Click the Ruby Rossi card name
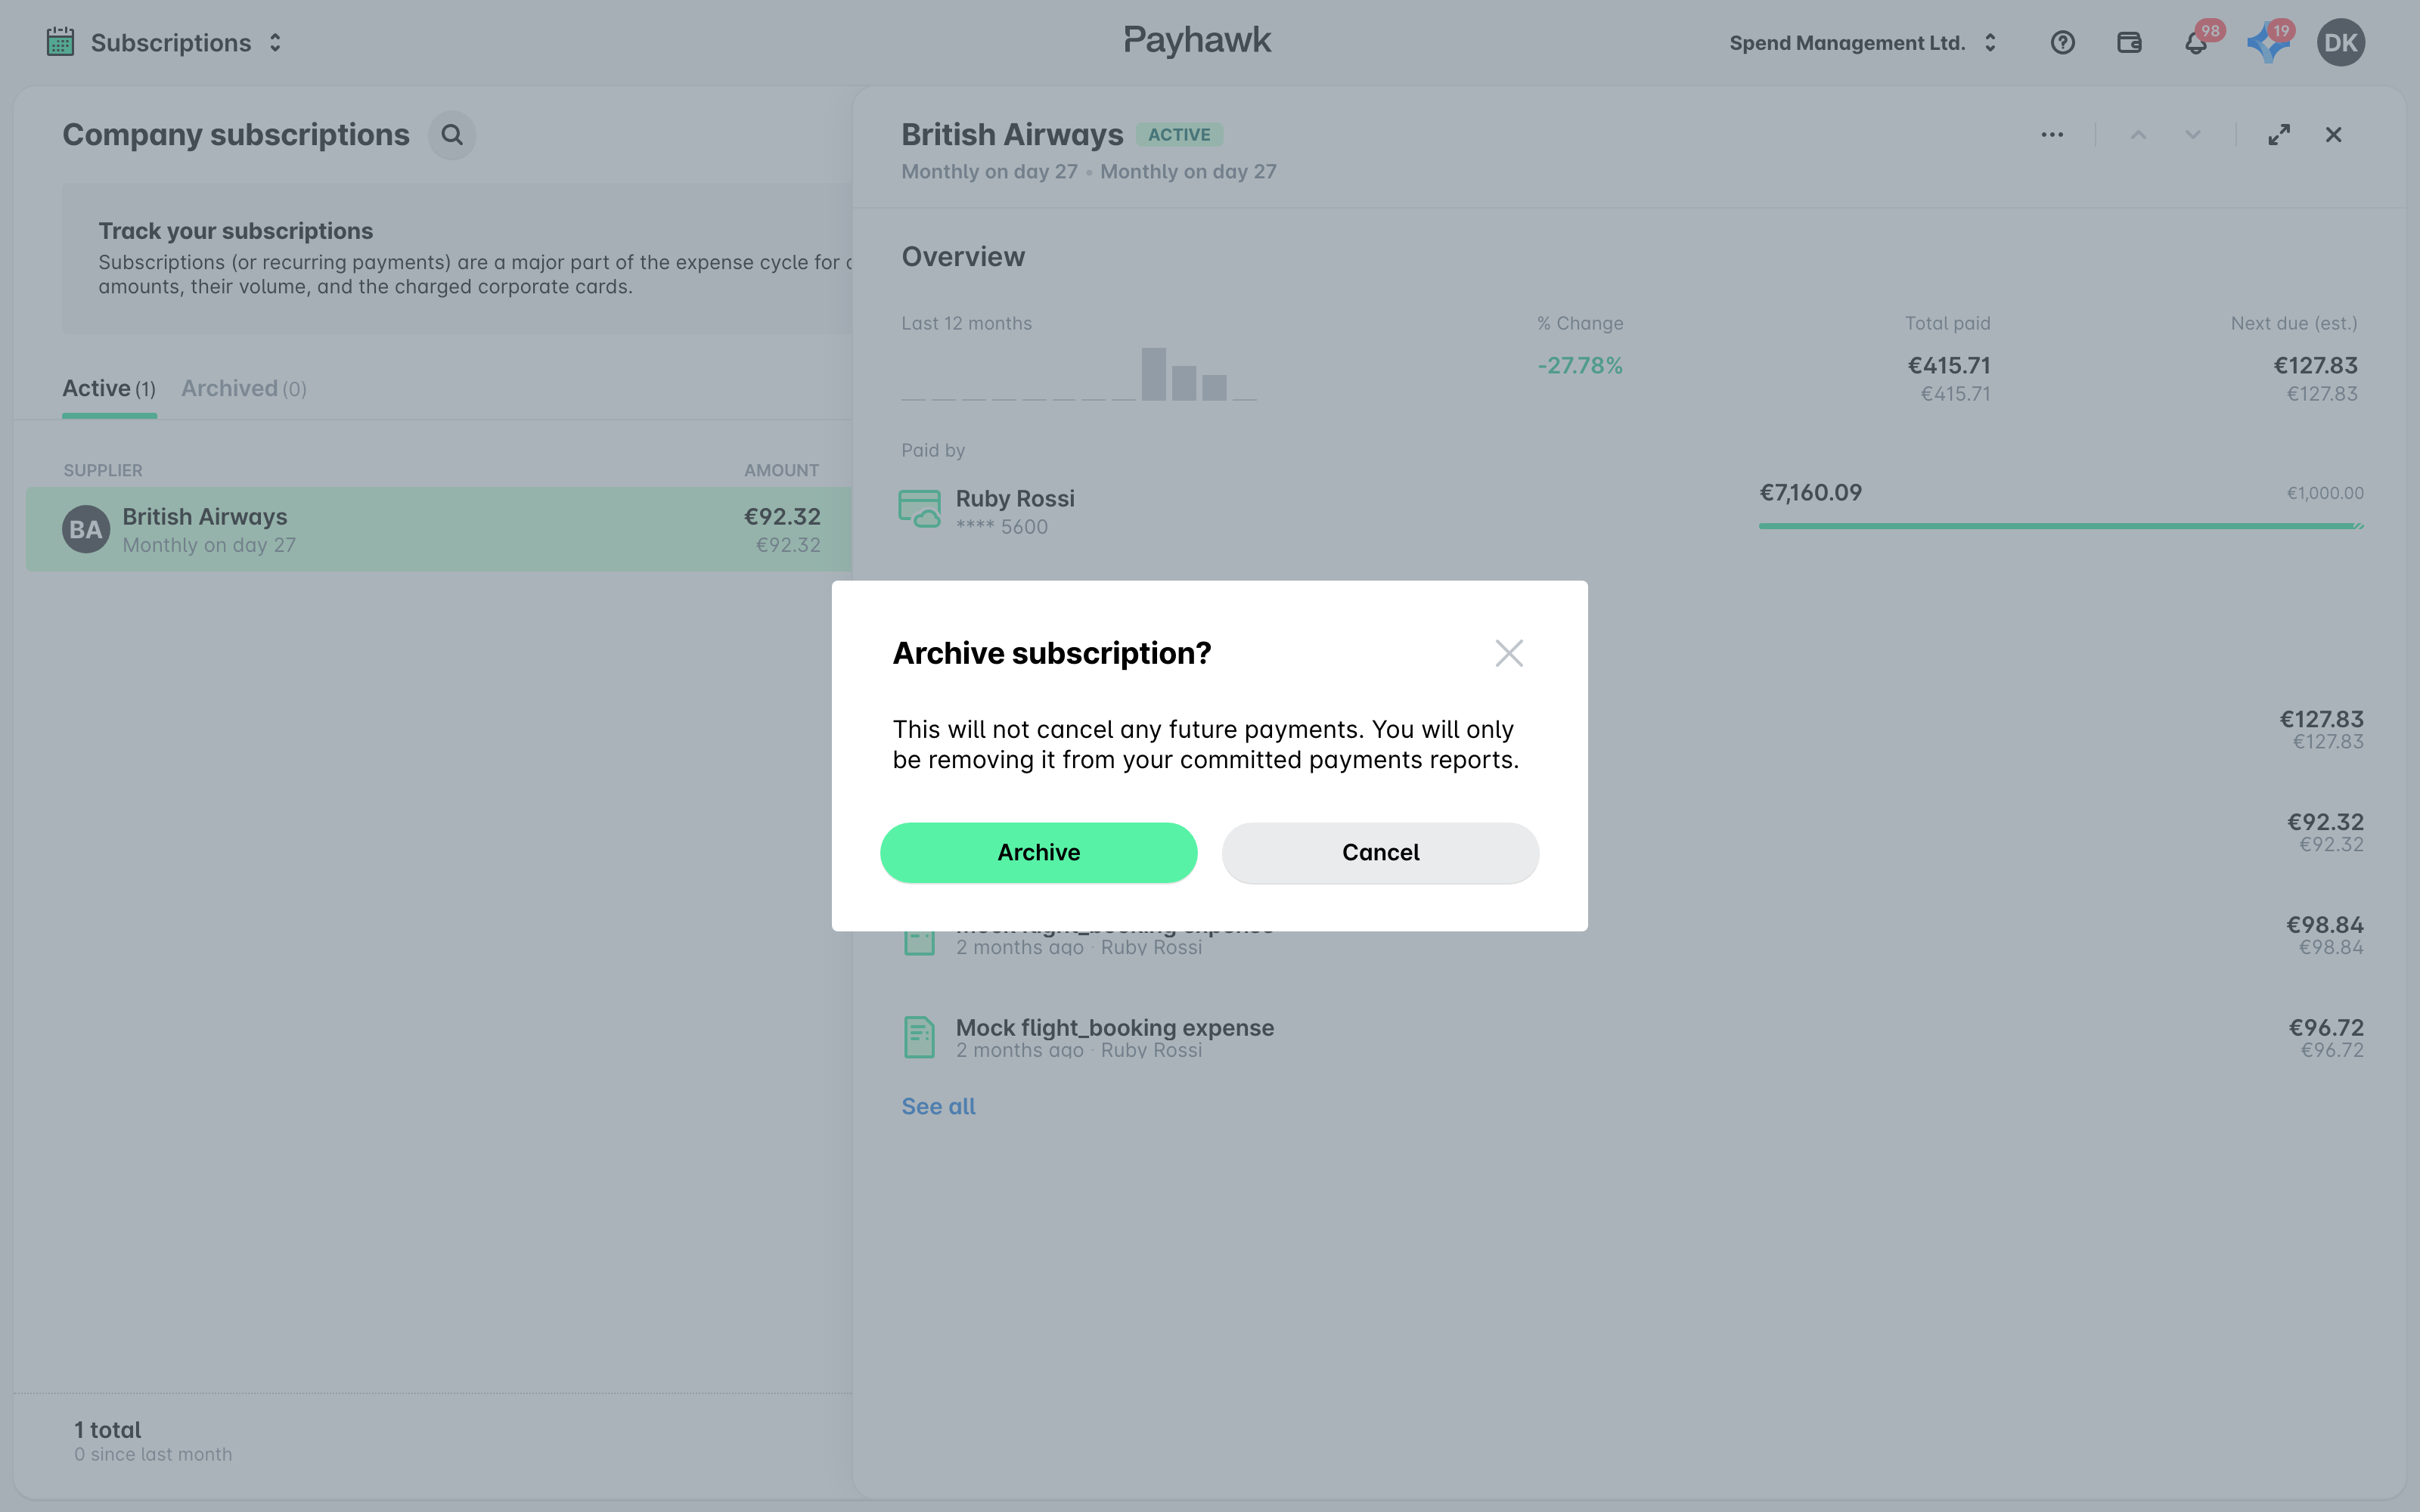The image size is (2420, 1512). (1015, 498)
